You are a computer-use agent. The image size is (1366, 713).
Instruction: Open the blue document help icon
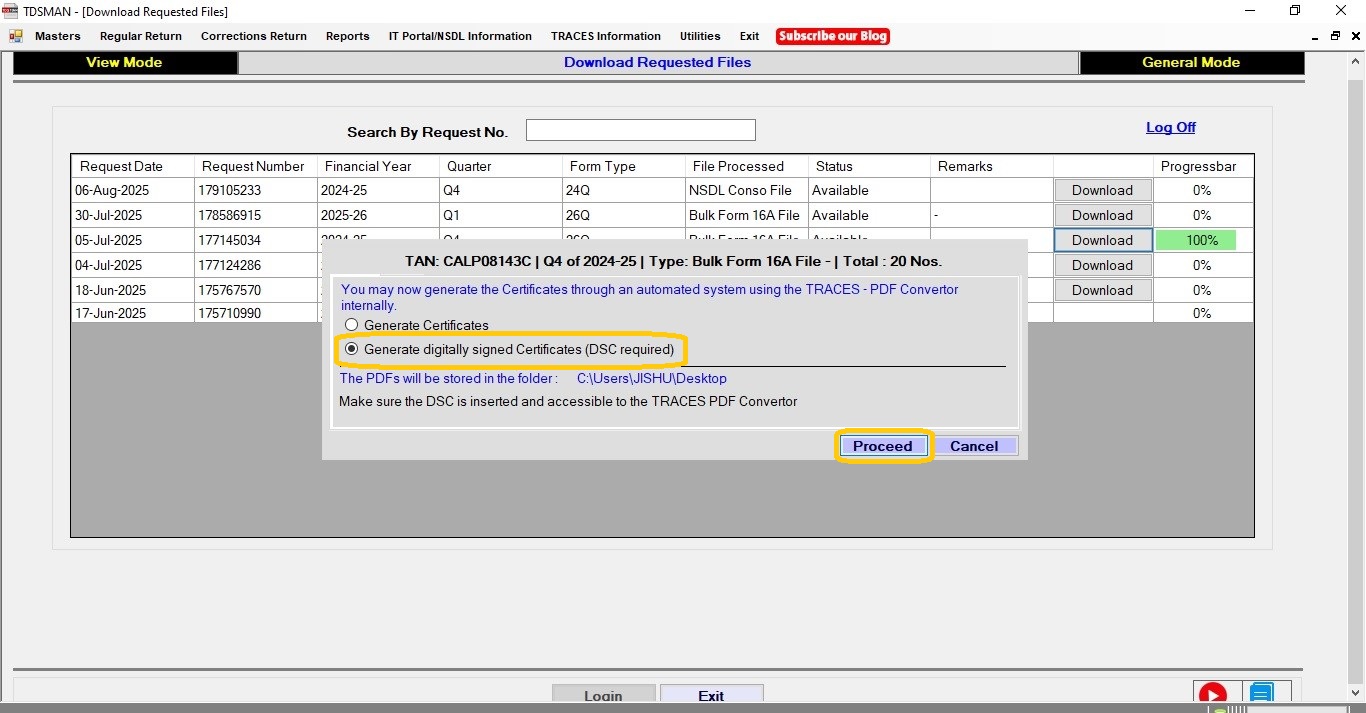1261,695
